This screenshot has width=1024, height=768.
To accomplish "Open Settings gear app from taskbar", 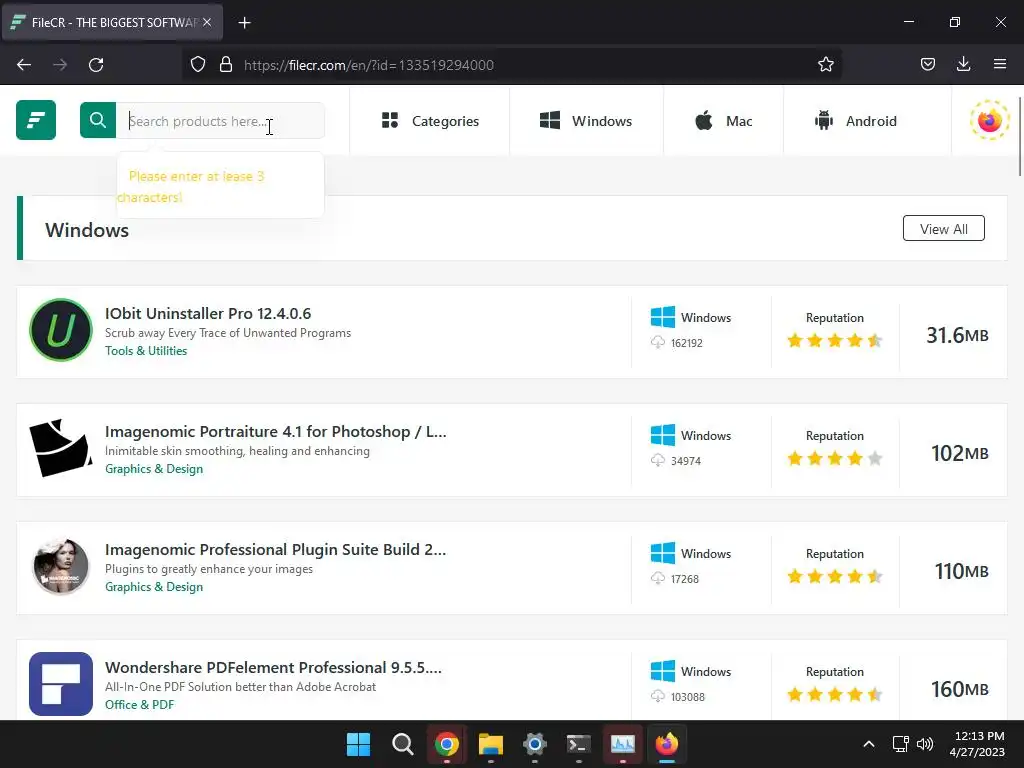I will click(534, 744).
